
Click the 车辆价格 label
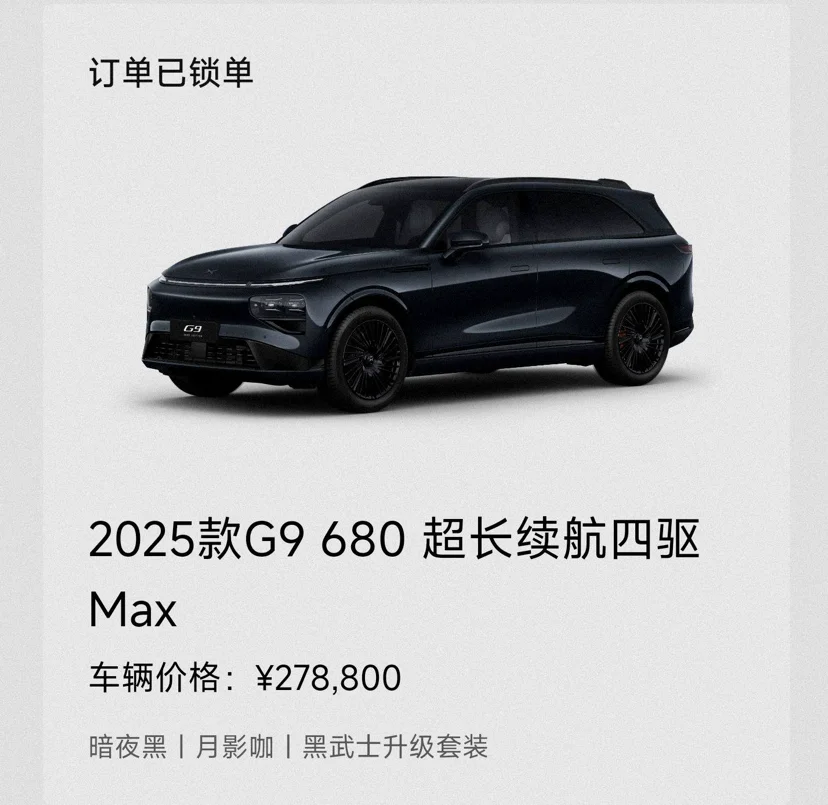tap(154, 678)
